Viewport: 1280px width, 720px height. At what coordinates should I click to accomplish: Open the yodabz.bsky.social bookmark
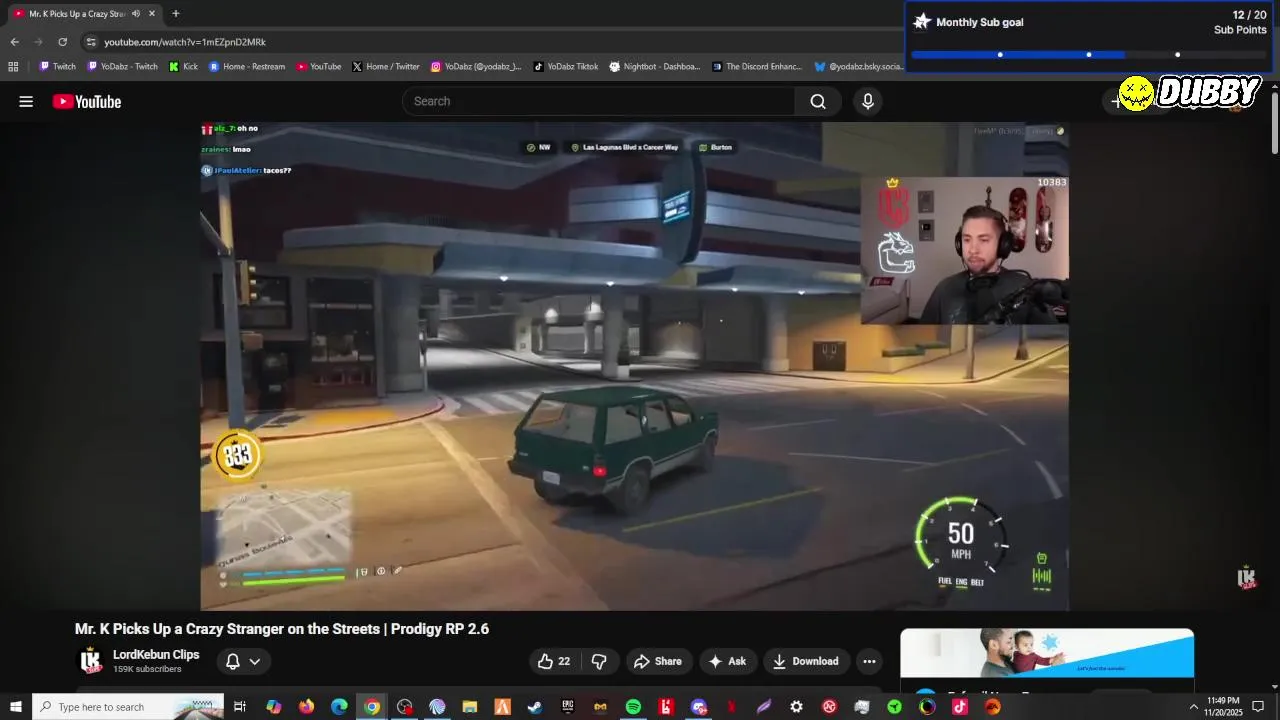tap(859, 67)
